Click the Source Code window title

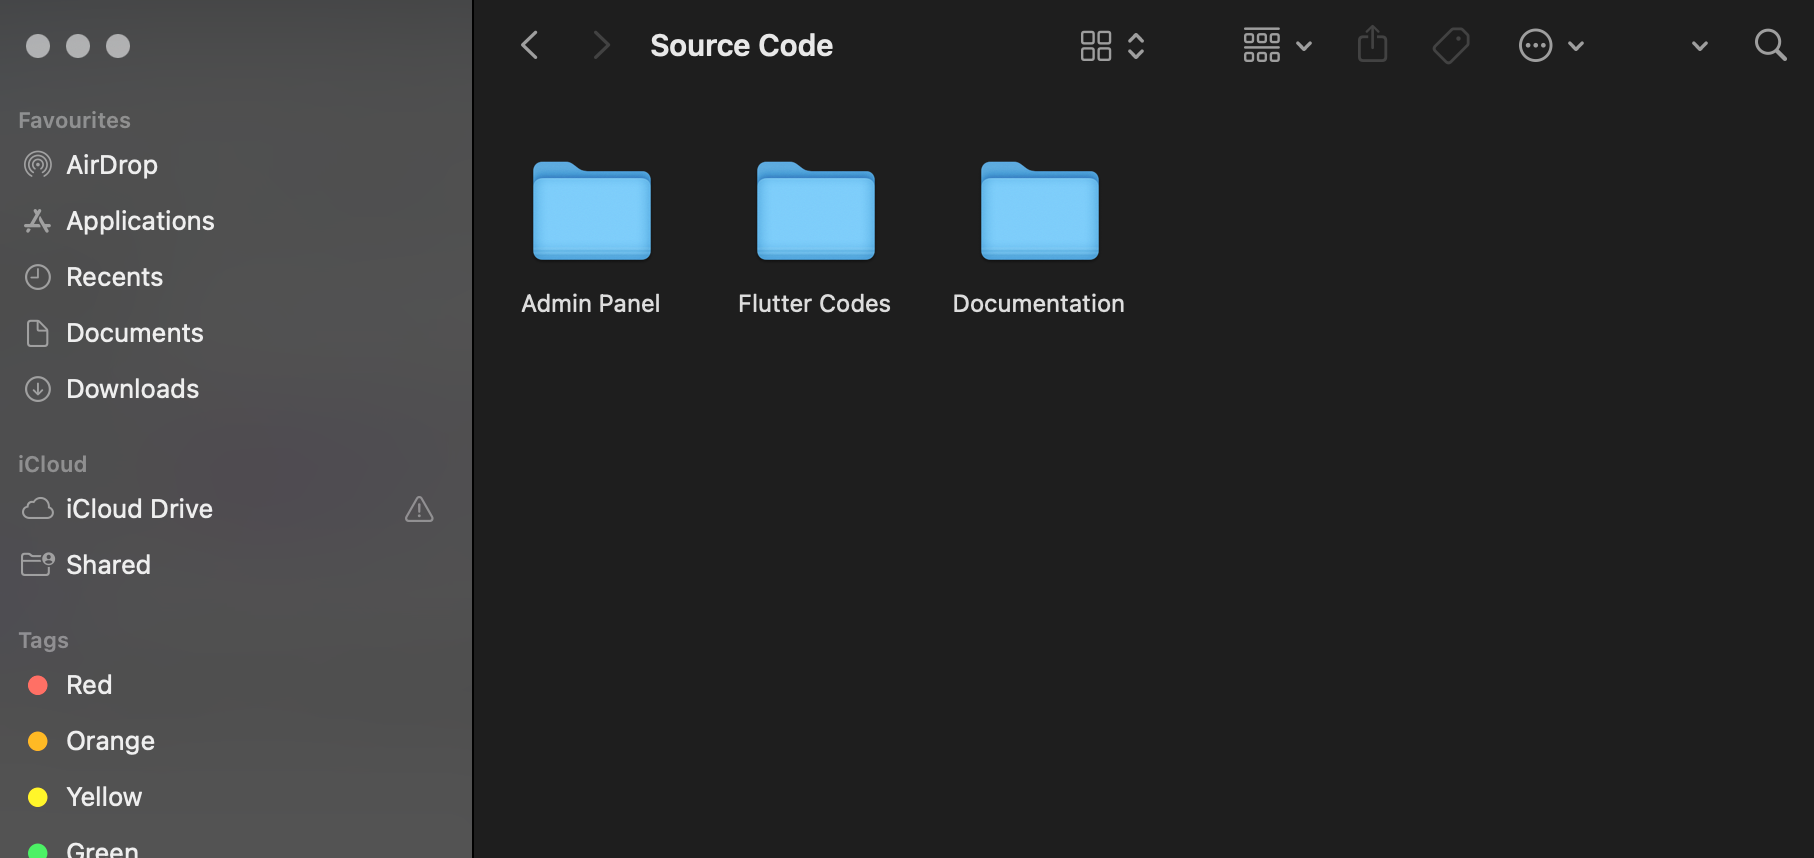tap(741, 45)
